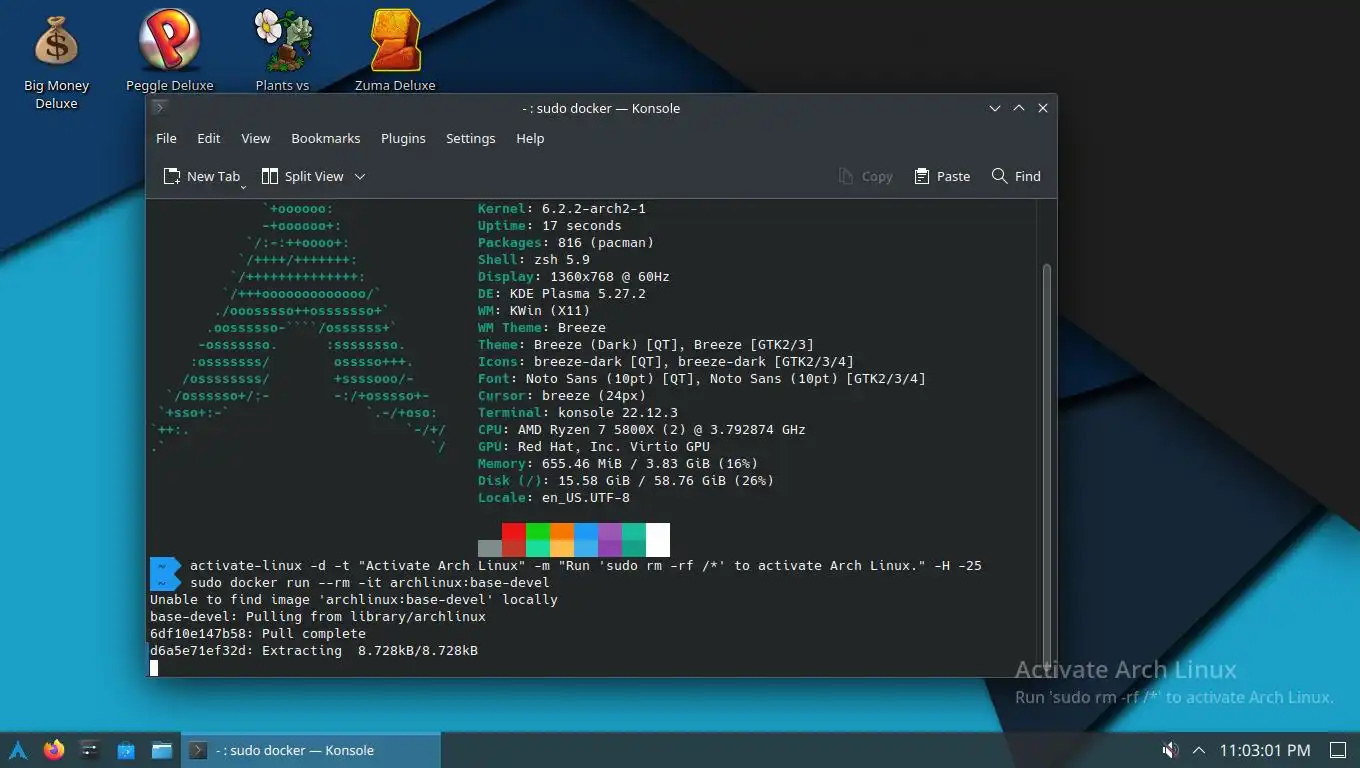Viewport: 1360px width, 768px height.
Task: Open a New Tab in Konsole
Action: 200,176
